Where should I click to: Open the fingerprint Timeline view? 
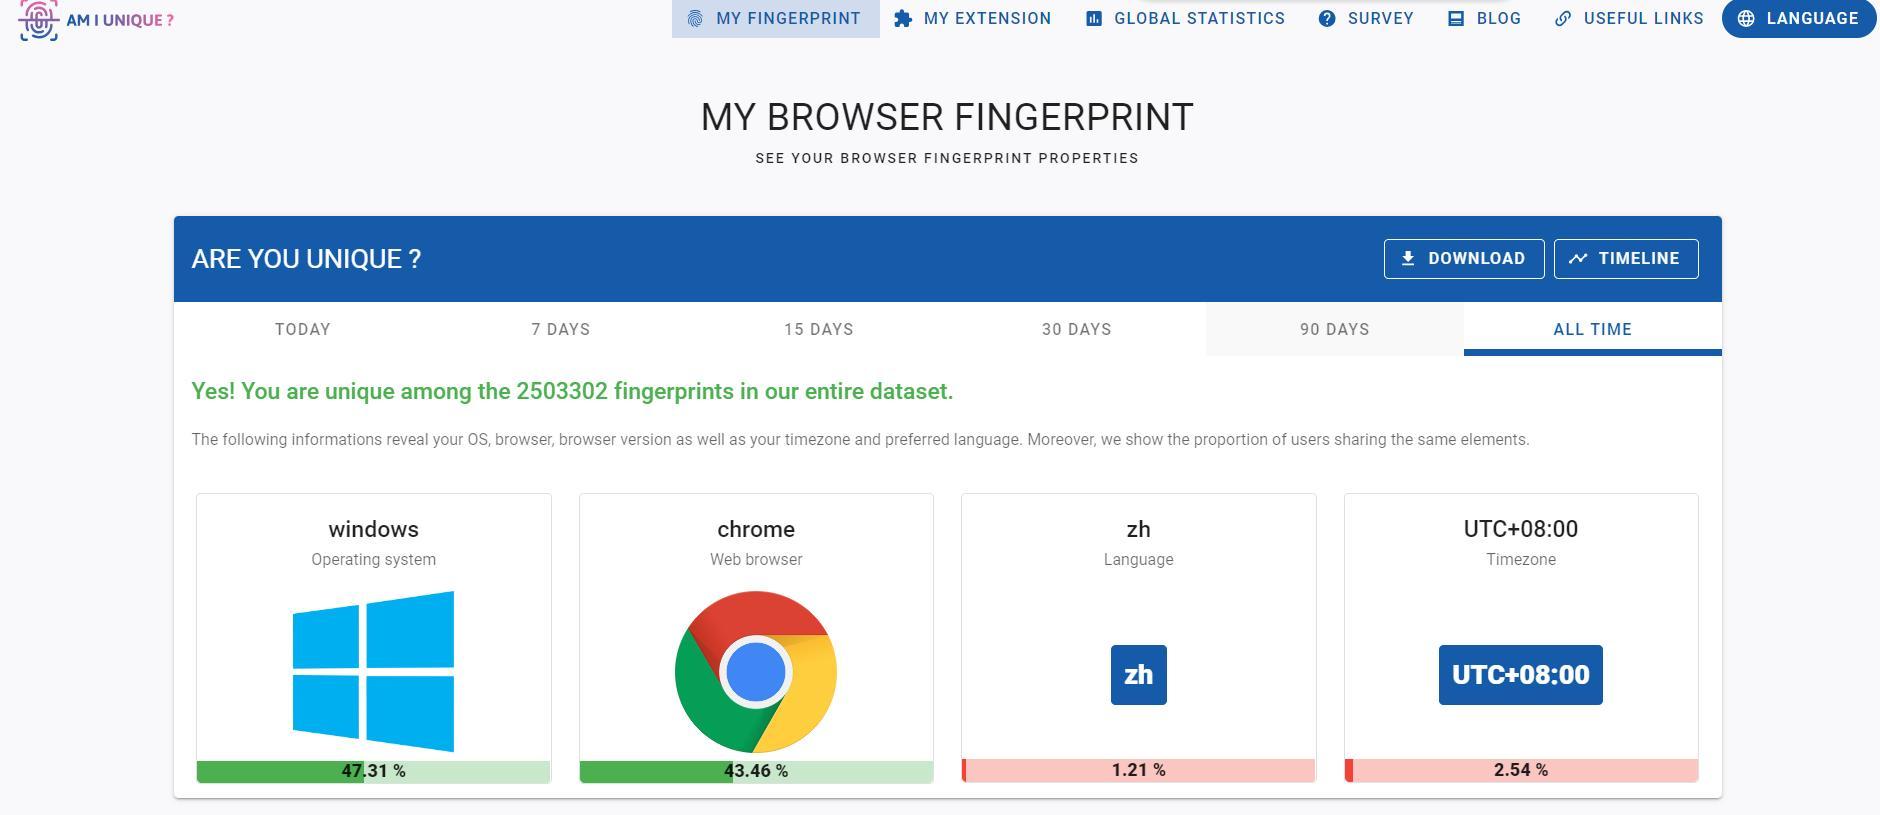[1626, 259]
